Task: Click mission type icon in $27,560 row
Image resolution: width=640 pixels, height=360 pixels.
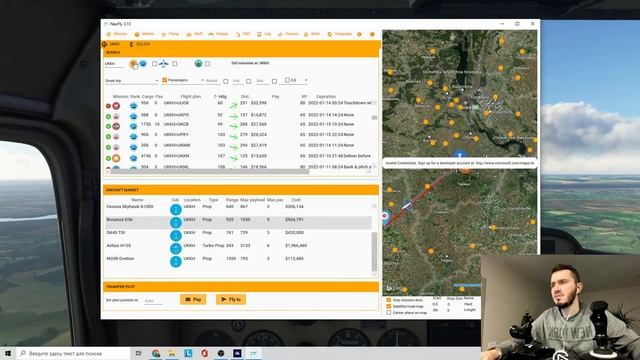Action: click(116, 127)
